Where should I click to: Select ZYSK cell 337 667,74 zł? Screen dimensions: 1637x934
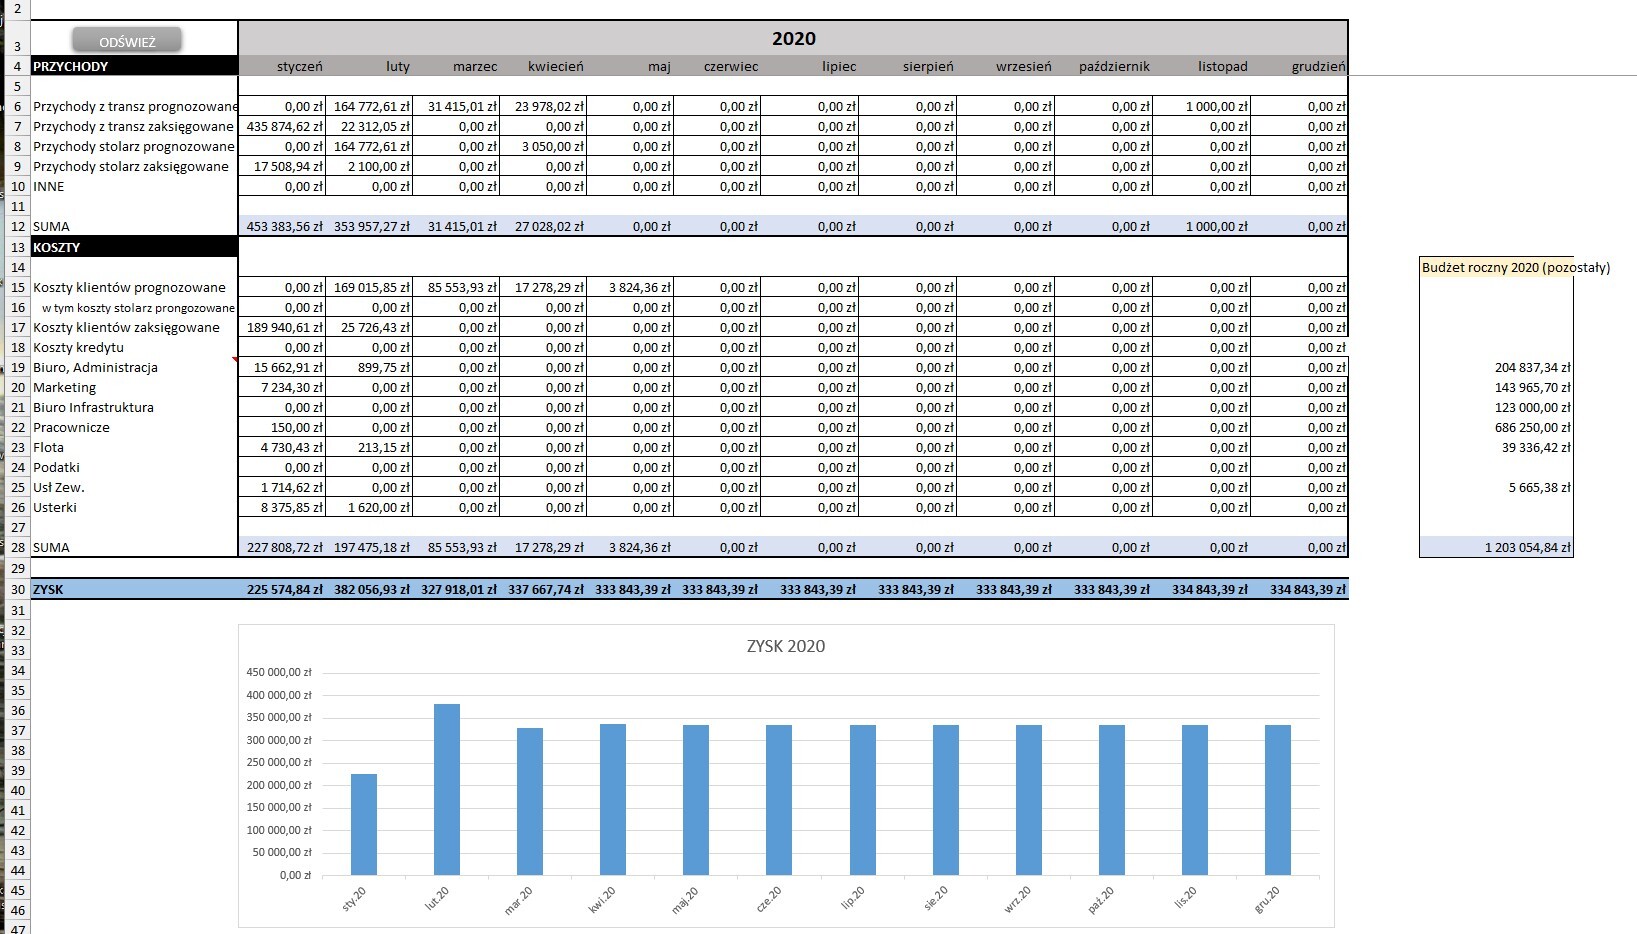tap(543, 589)
